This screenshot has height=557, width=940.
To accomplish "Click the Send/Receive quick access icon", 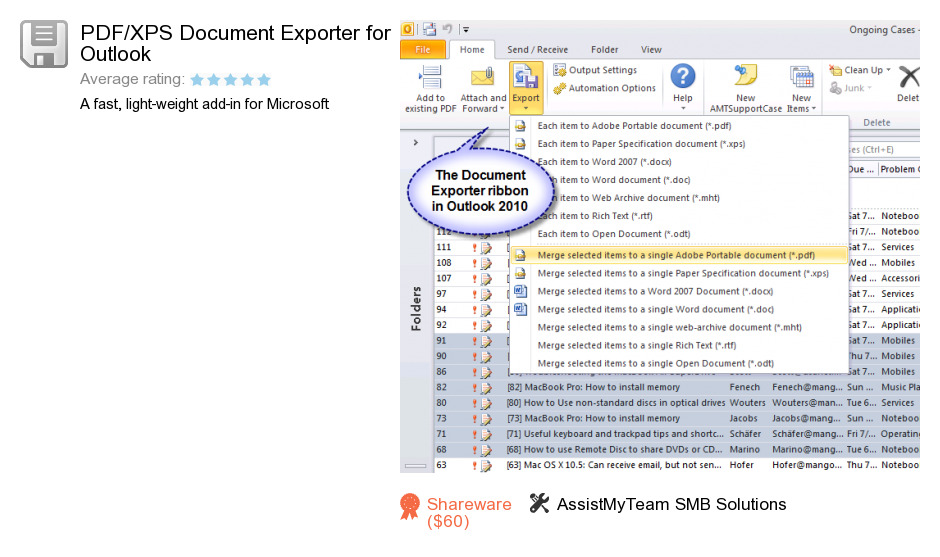I will pos(429,29).
